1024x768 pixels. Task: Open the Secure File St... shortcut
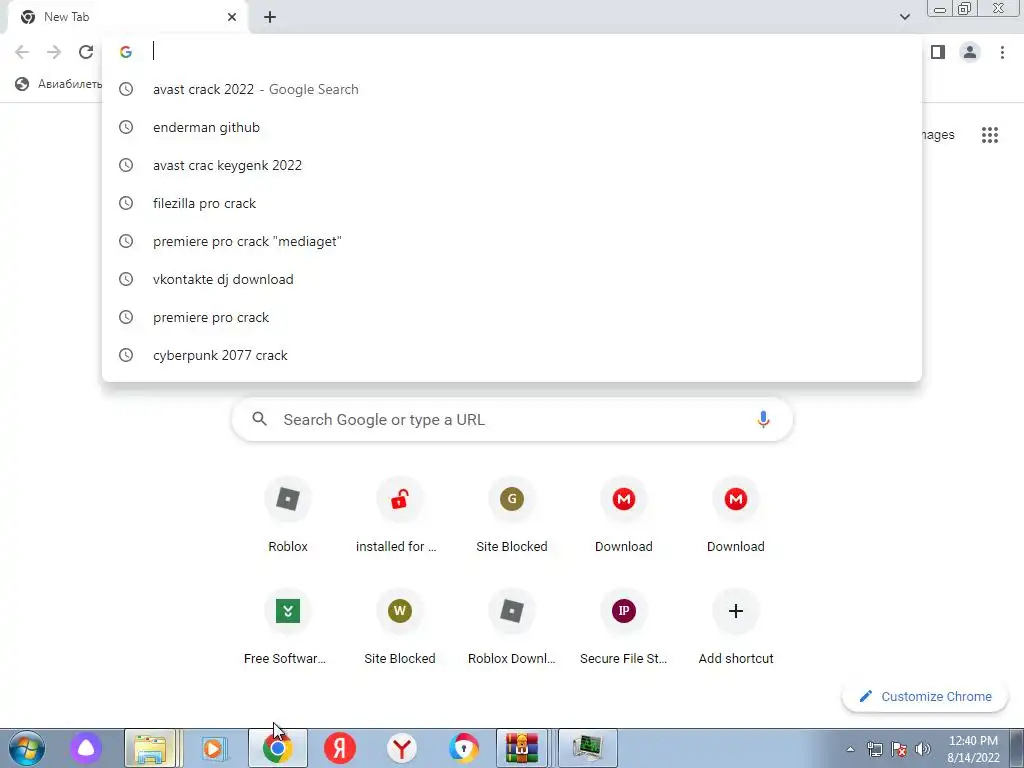pyautogui.click(x=624, y=627)
